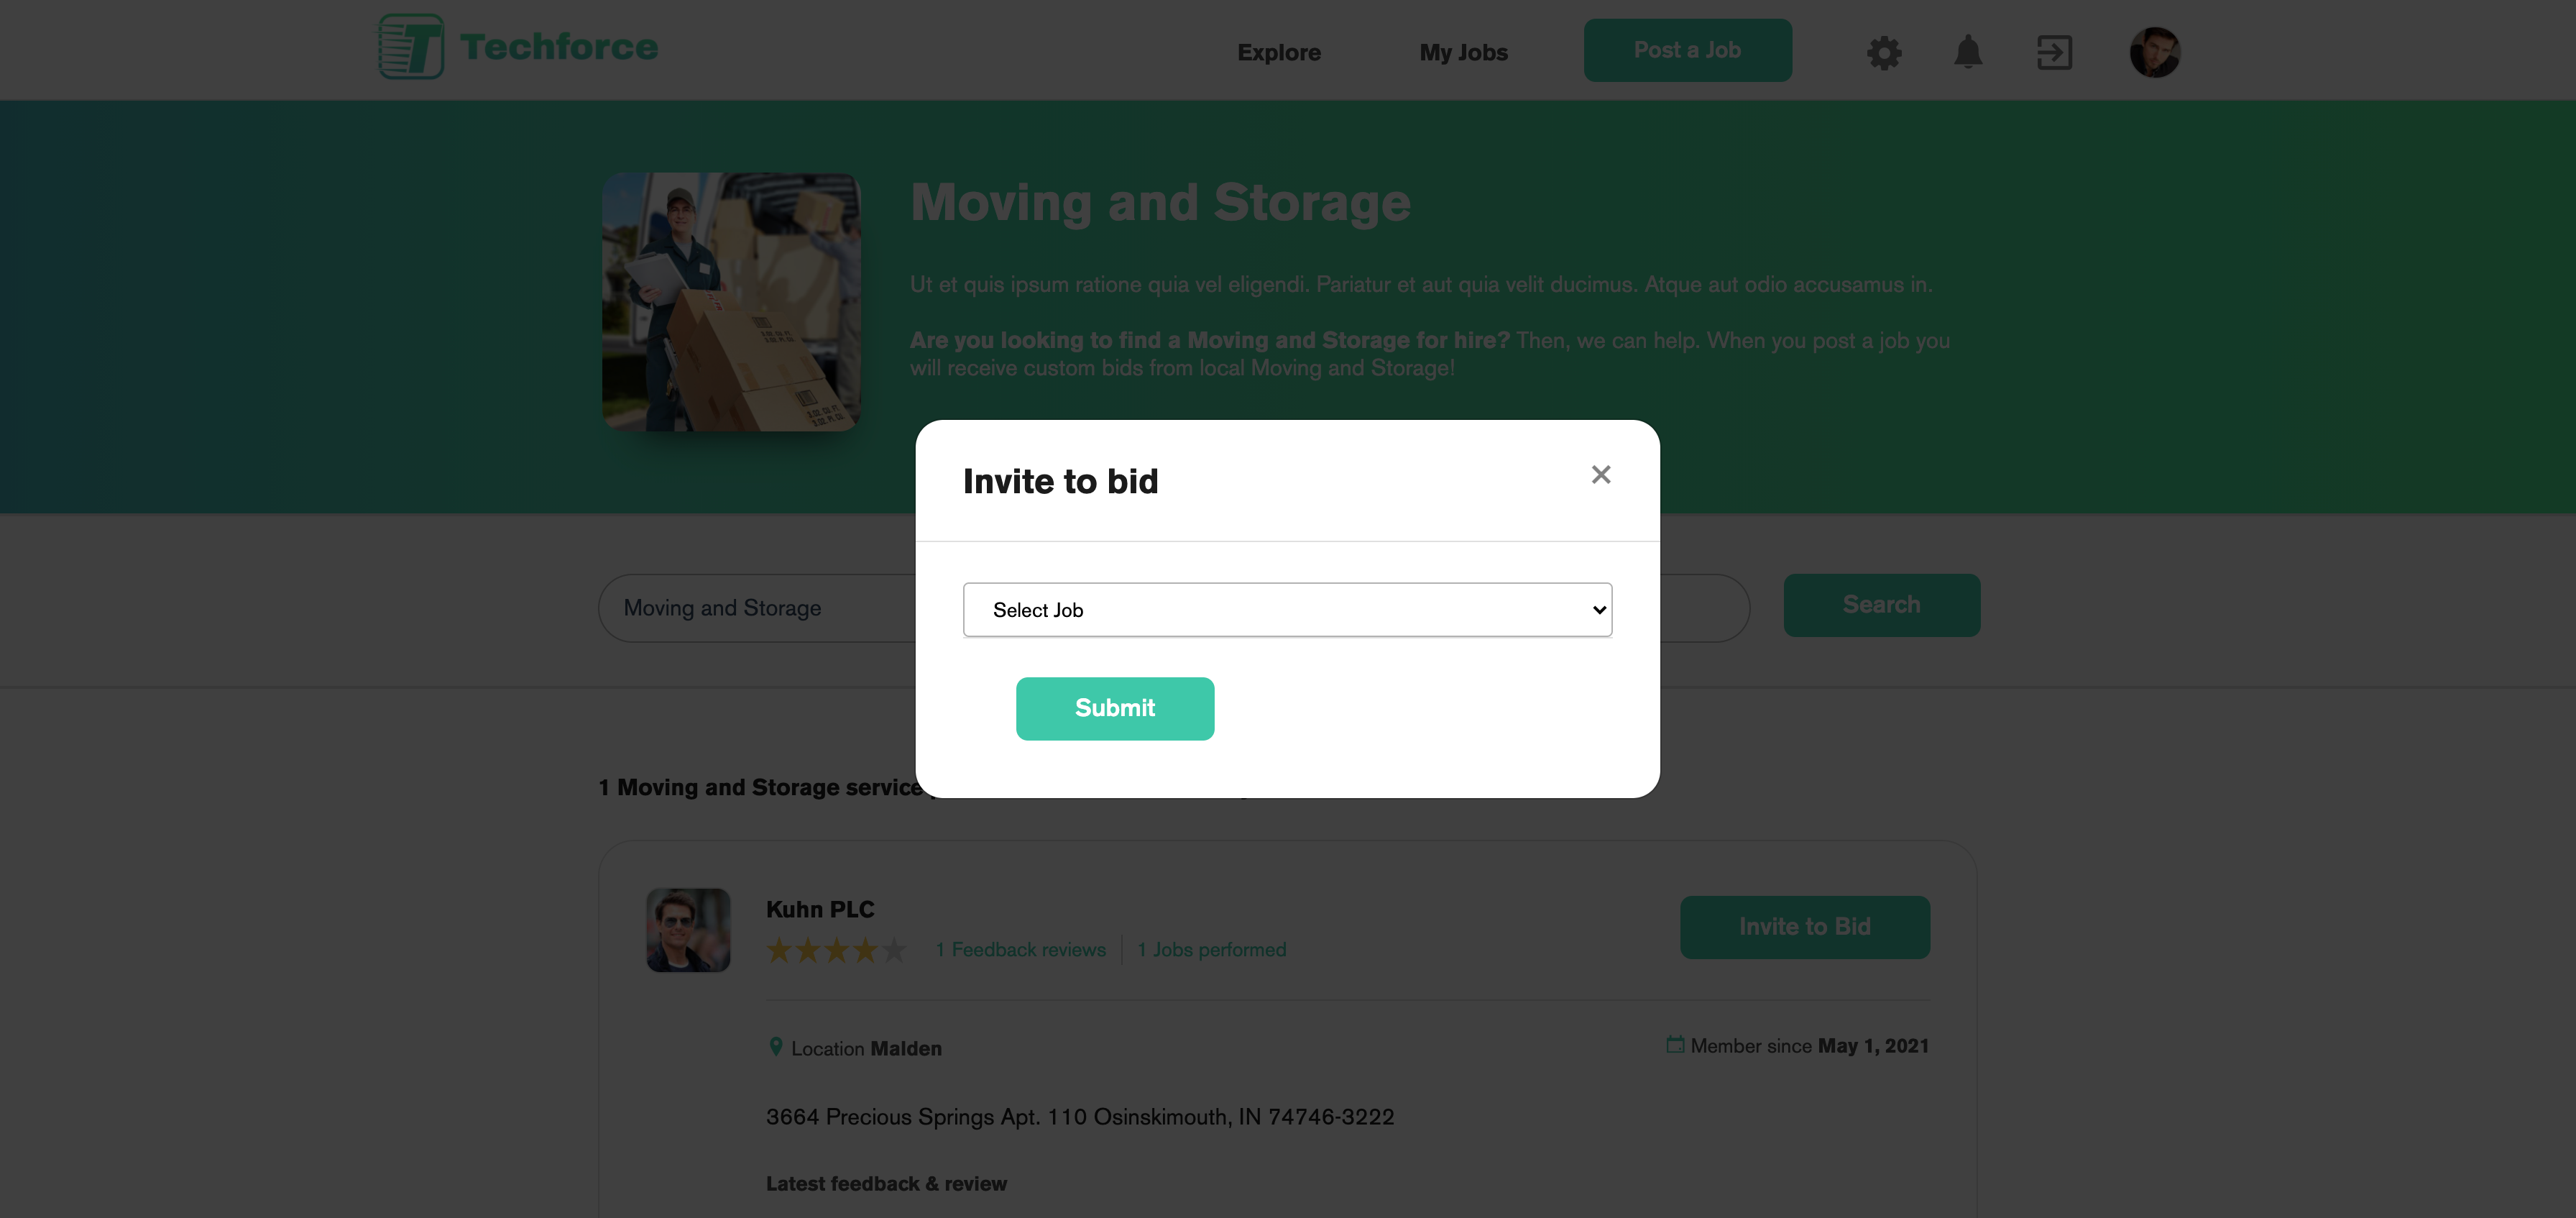The height and width of the screenshot is (1218, 2576).
Task: Click the star rating for Kuhn PLC
Action: click(836, 950)
